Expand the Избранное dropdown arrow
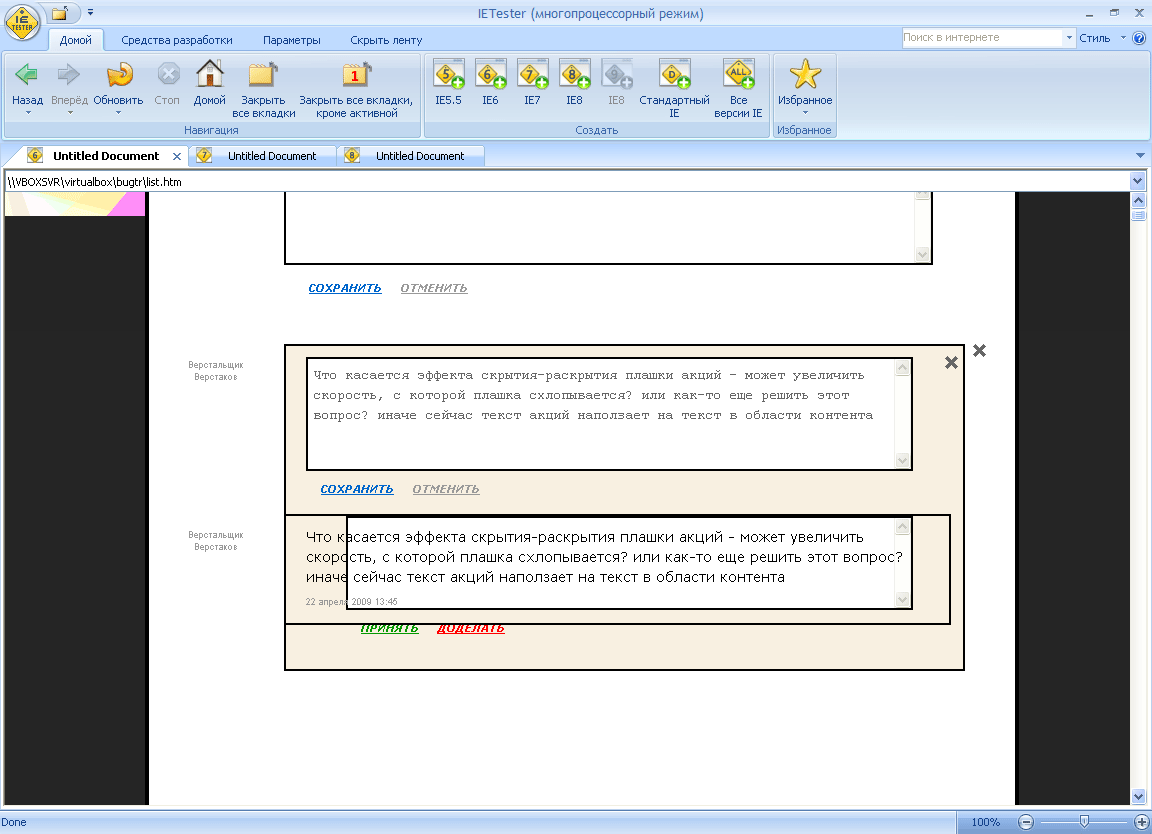 coord(805,113)
